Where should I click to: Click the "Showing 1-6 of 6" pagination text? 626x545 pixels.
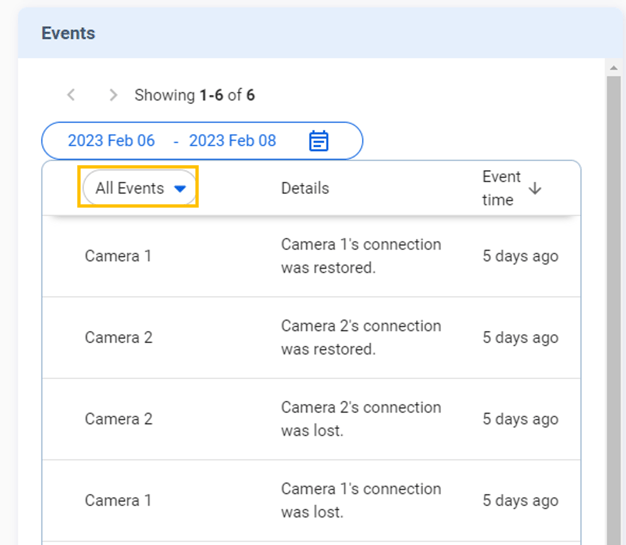pos(194,95)
